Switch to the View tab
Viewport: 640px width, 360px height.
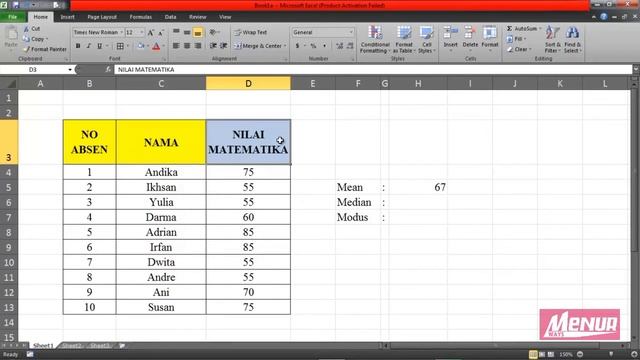(225, 17)
